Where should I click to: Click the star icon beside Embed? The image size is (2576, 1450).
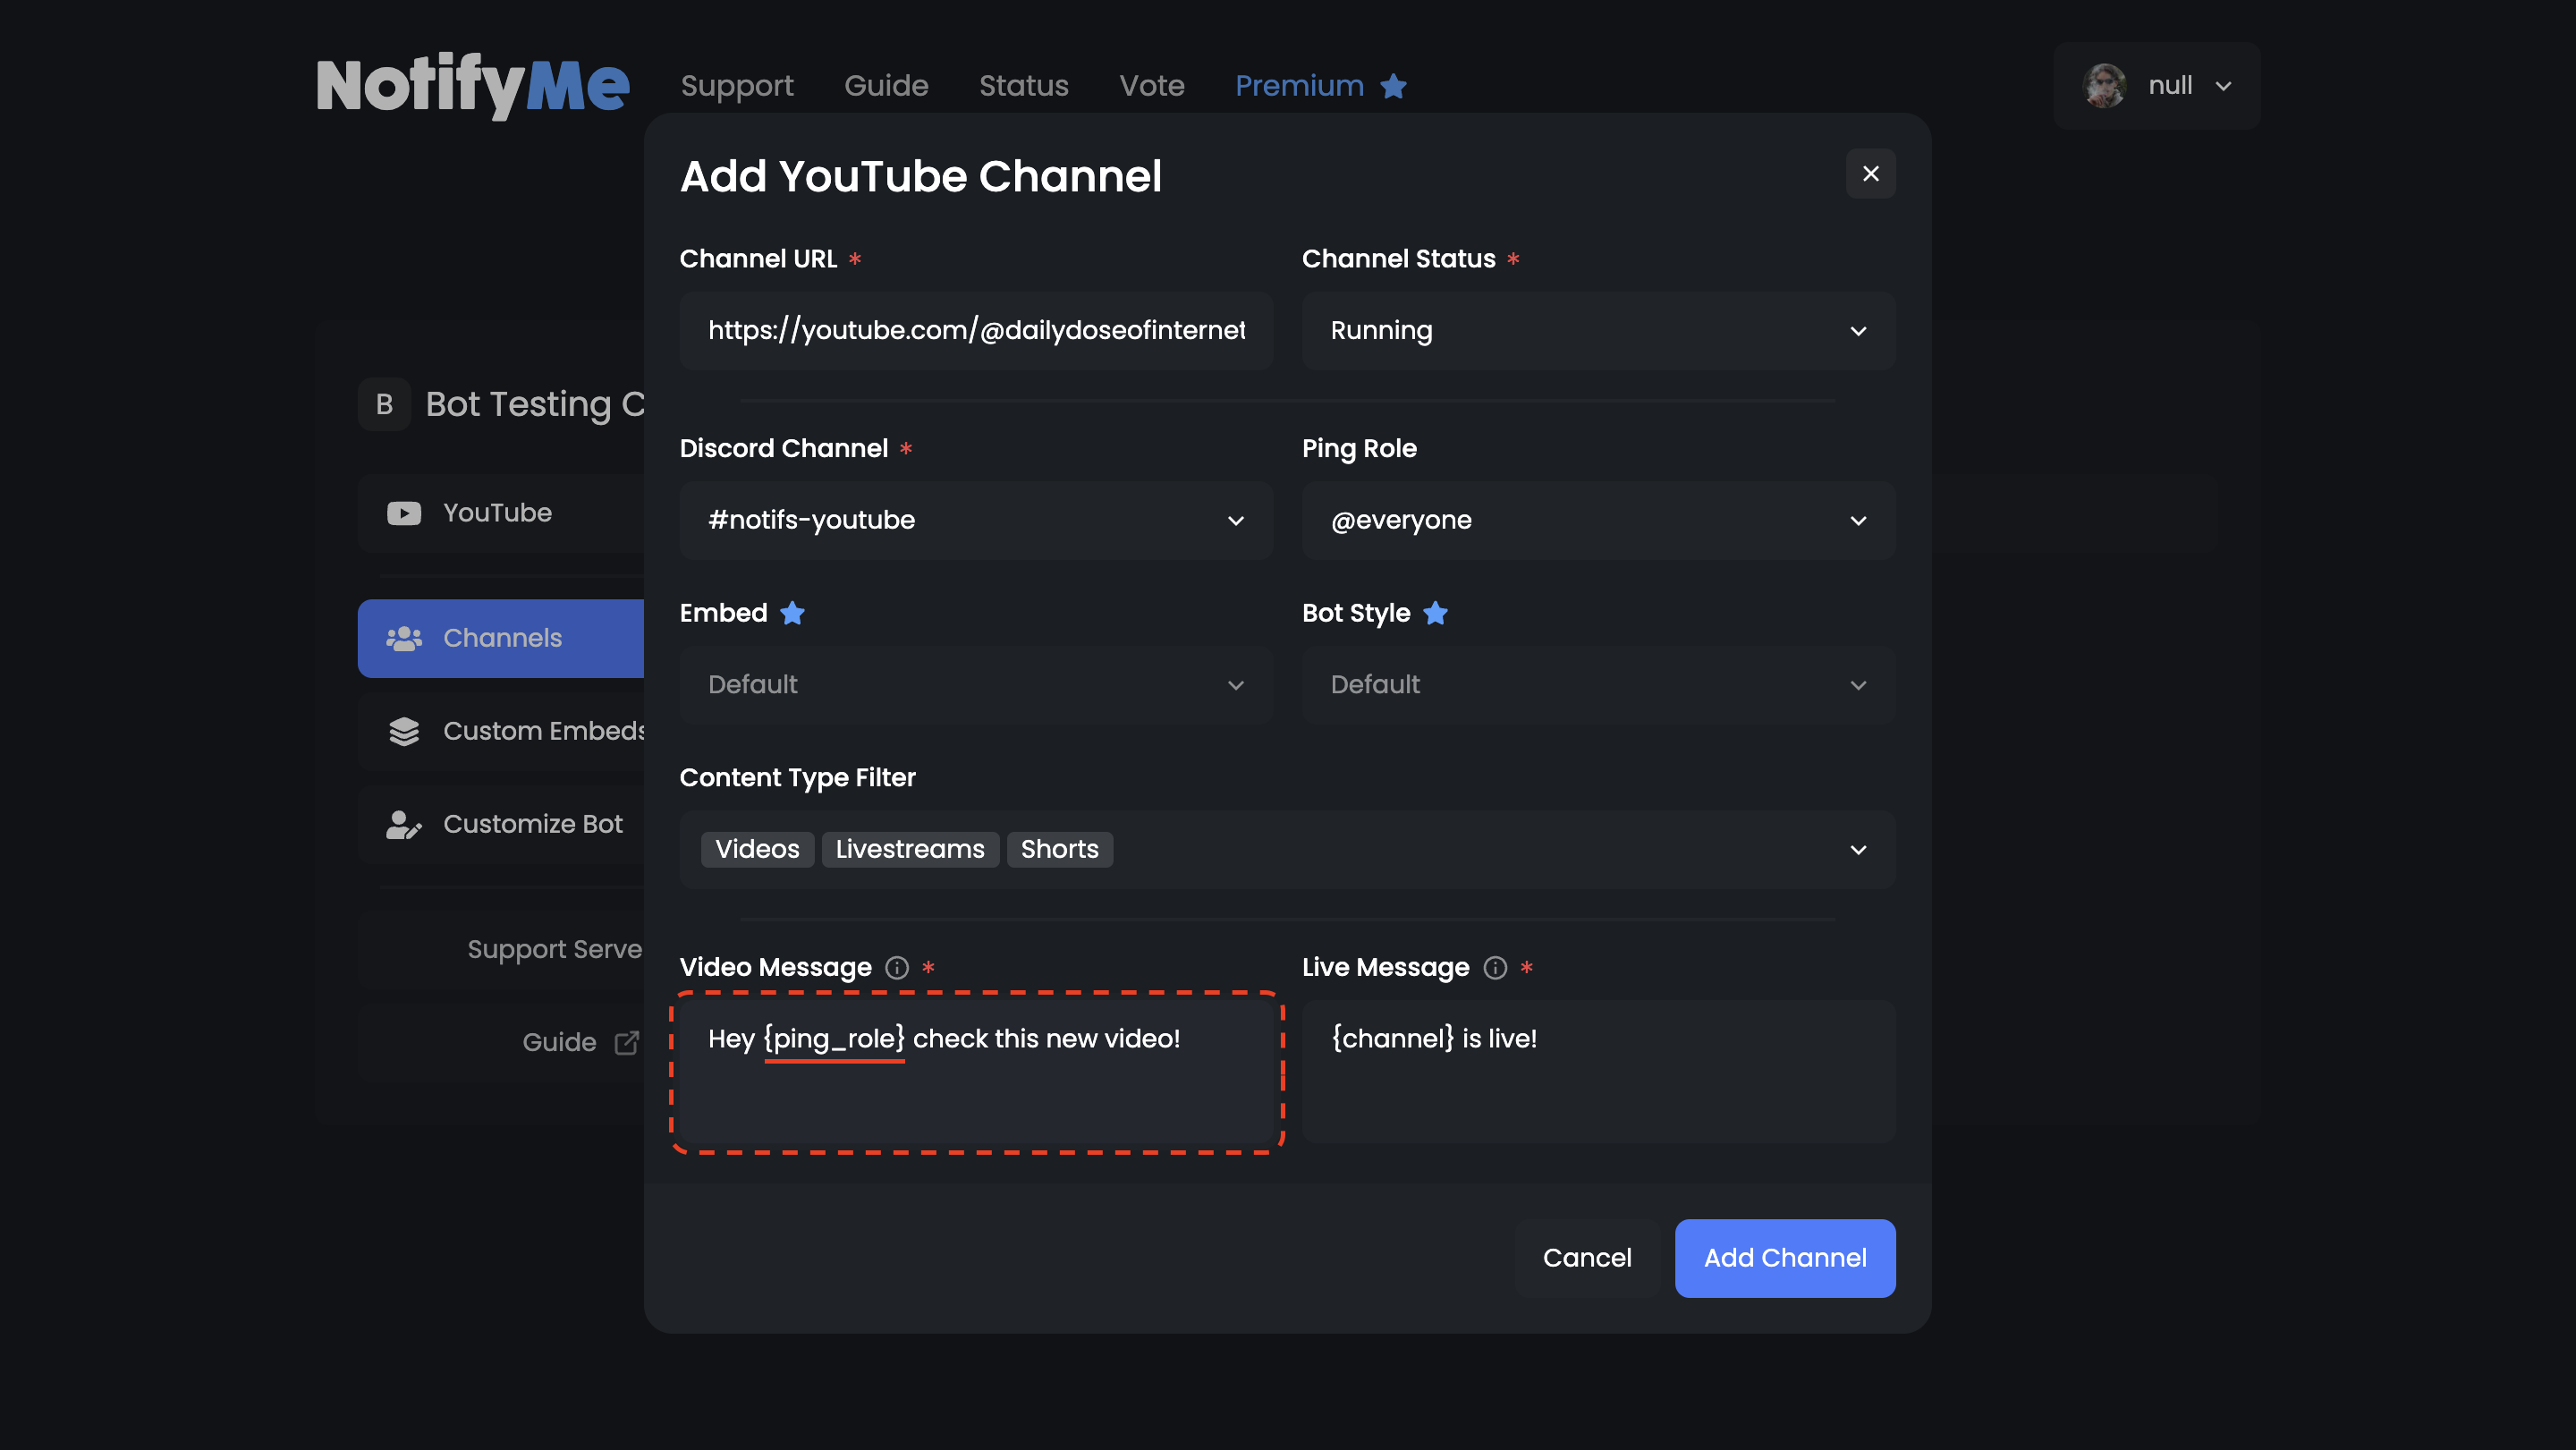pyautogui.click(x=792, y=613)
